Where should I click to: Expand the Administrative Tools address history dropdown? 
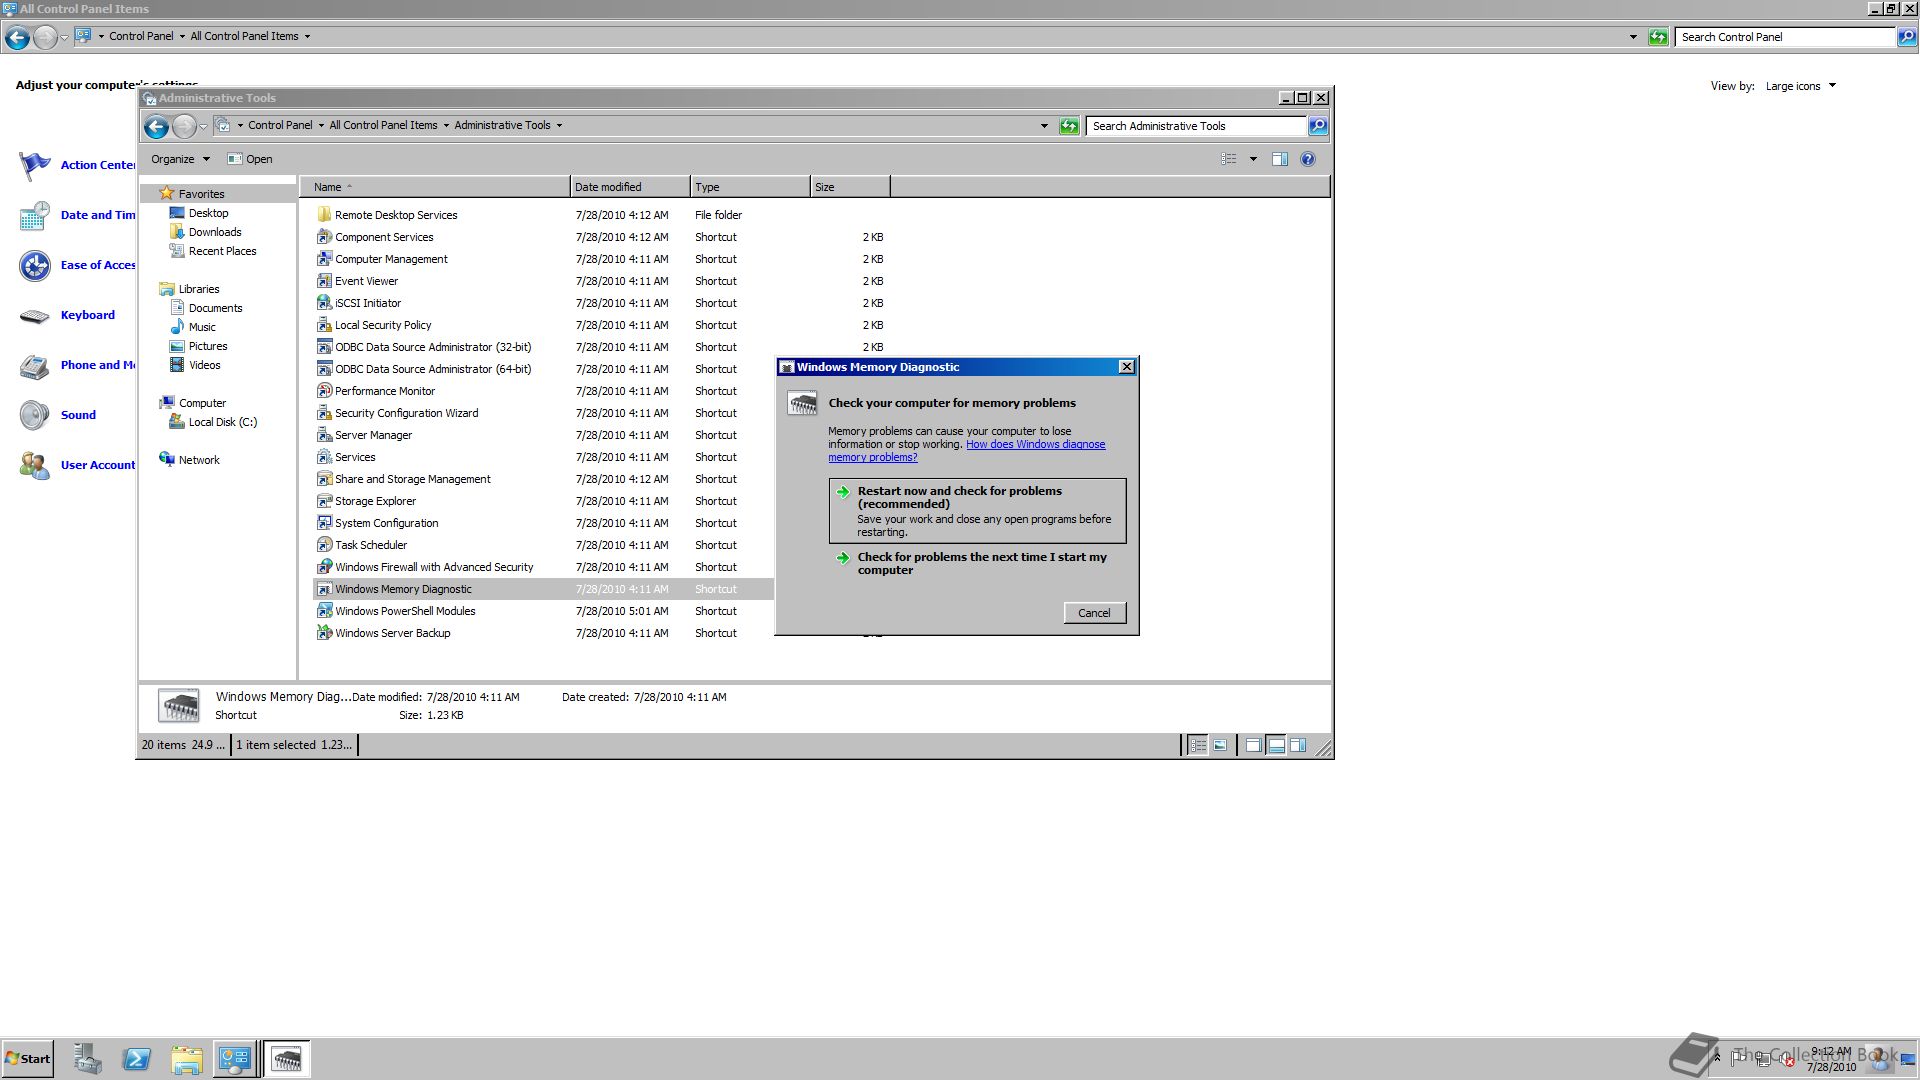[1044, 126]
